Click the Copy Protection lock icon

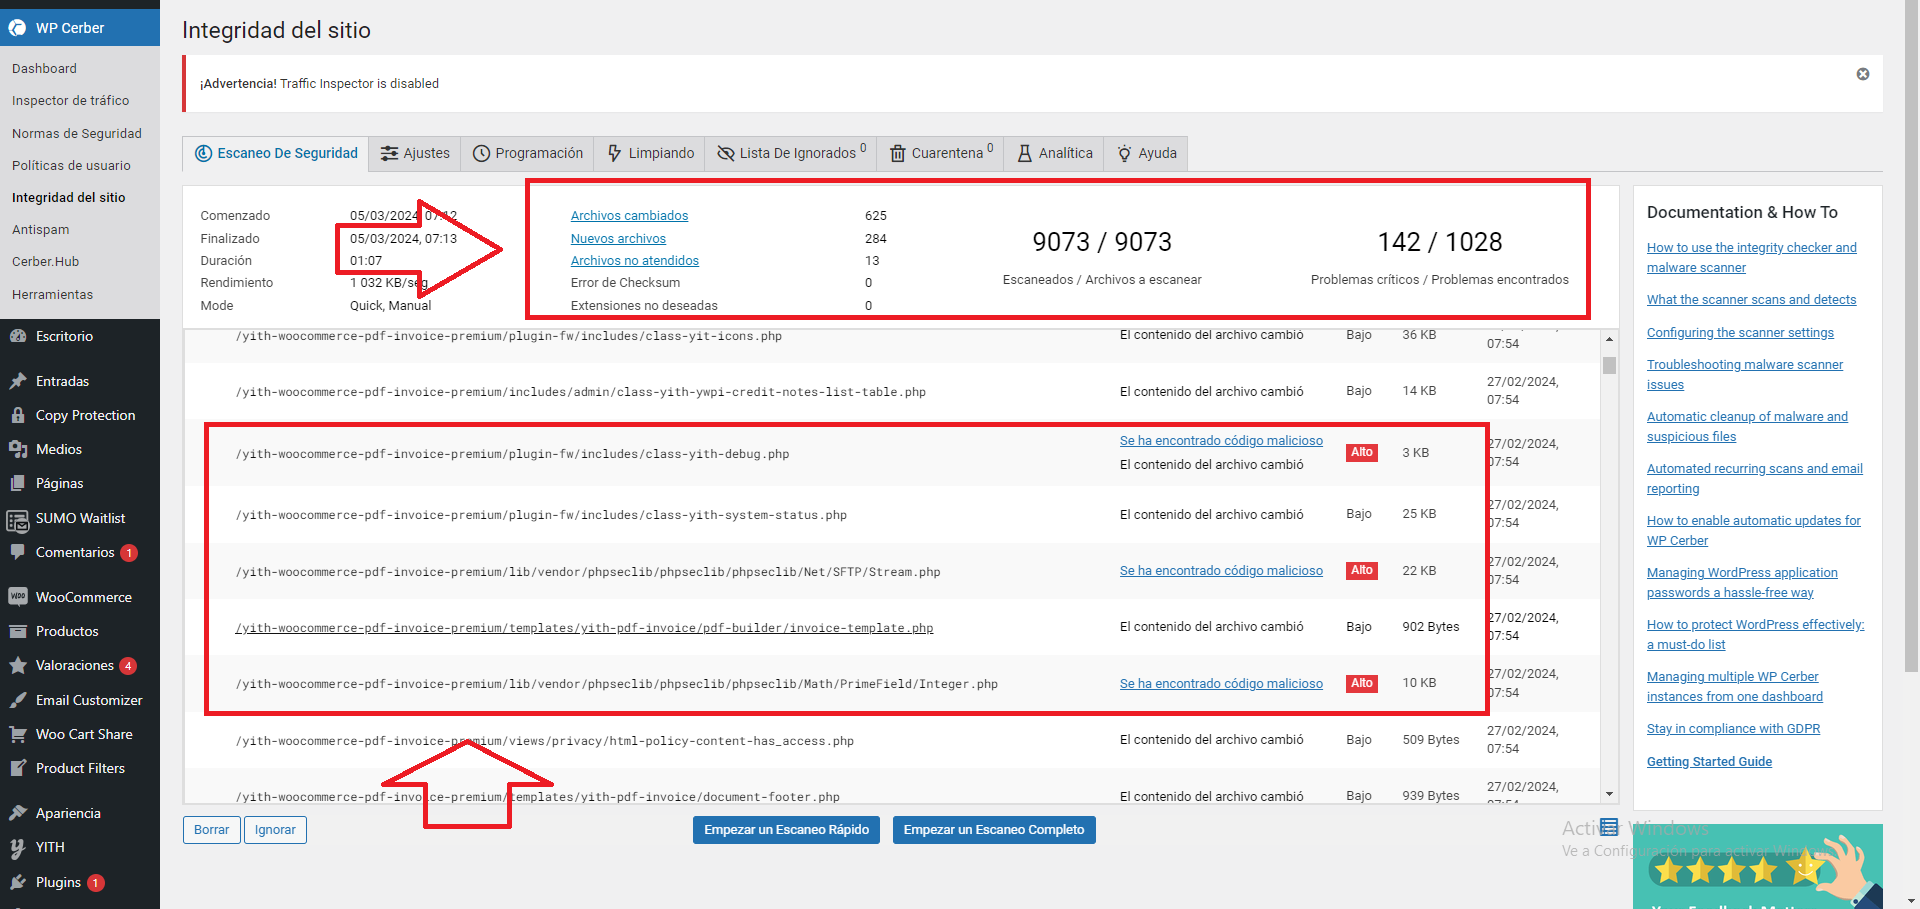[x=17, y=415]
